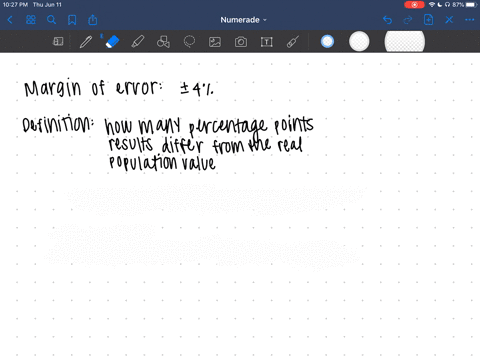Viewport: 480px width, 360px height.
Task: Choose the medium white eraser size
Action: pos(359,42)
